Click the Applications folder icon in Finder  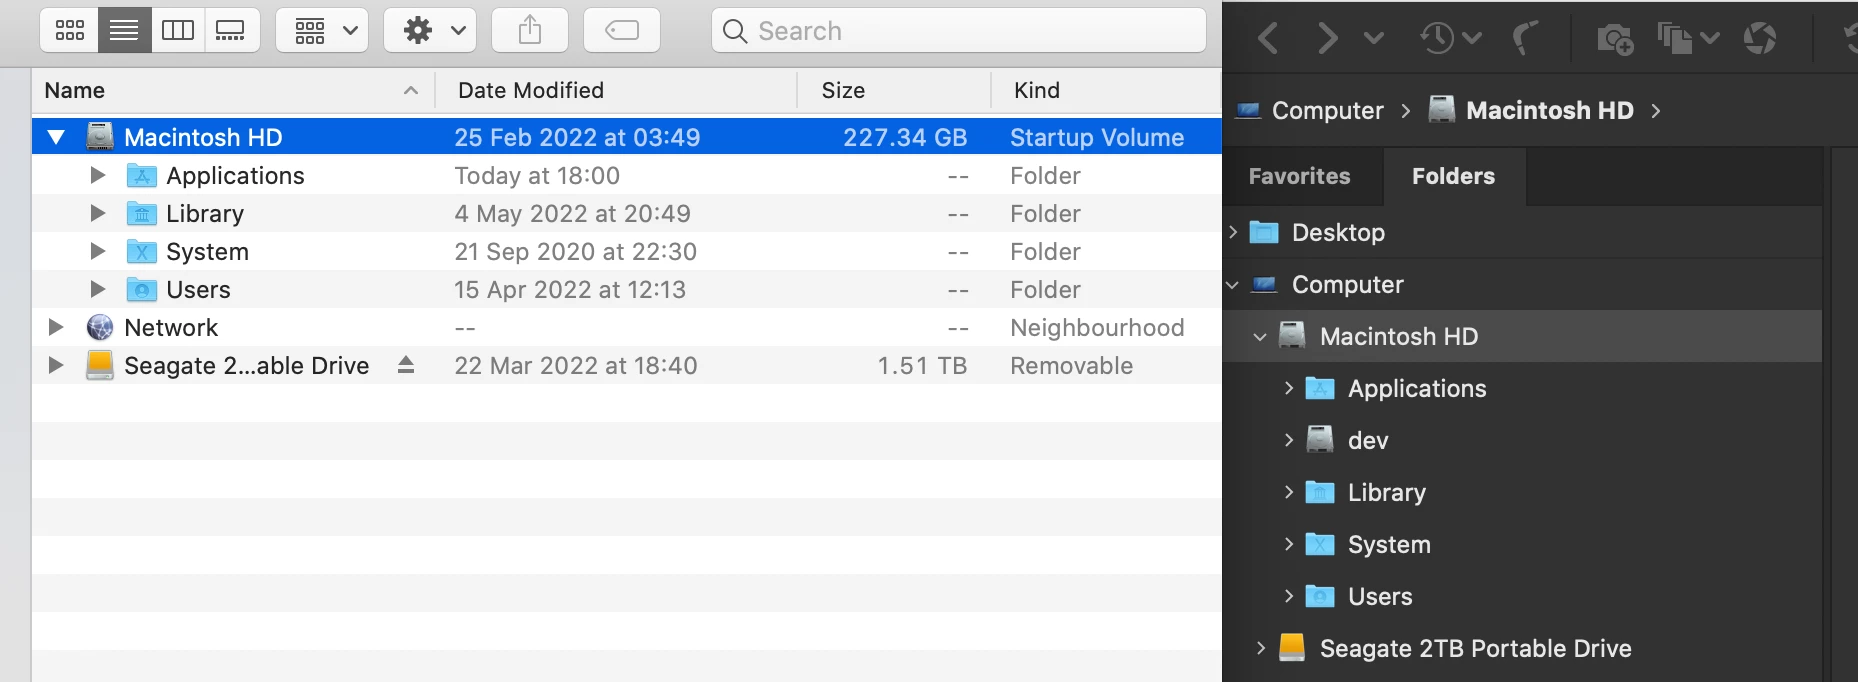tap(142, 176)
